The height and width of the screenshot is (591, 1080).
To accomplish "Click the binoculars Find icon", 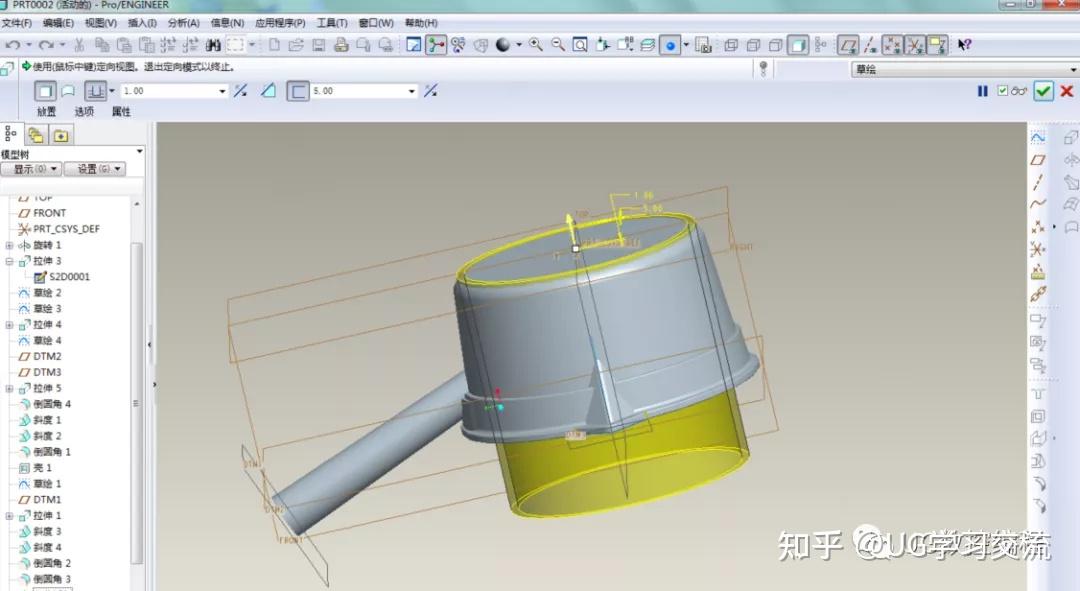I will [x=213, y=45].
